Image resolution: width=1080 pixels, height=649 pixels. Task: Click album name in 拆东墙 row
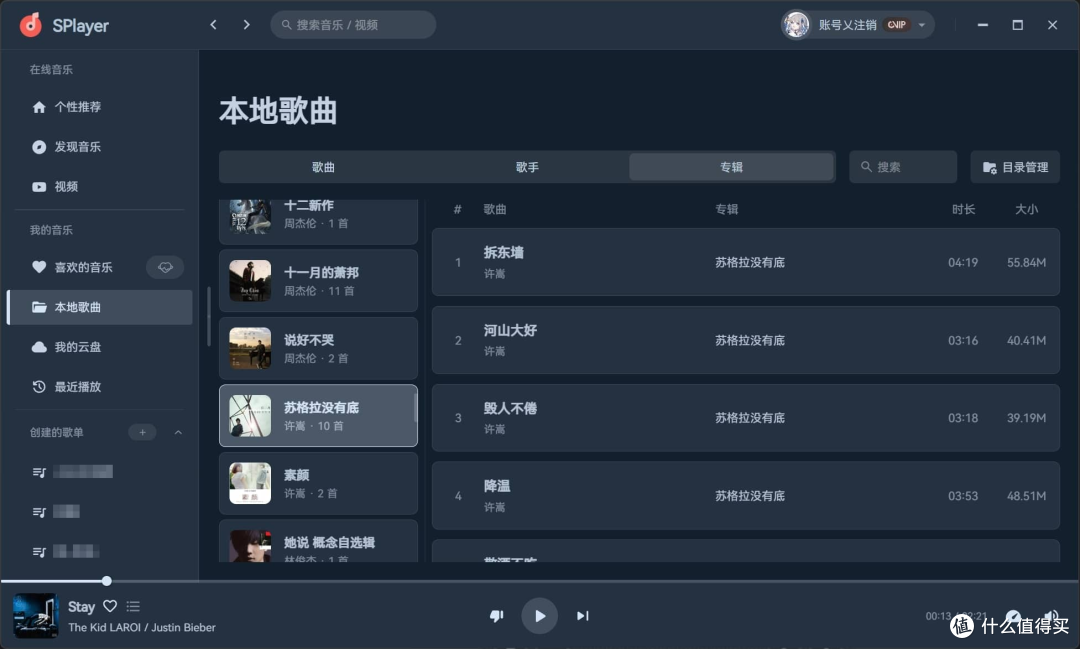click(749, 262)
